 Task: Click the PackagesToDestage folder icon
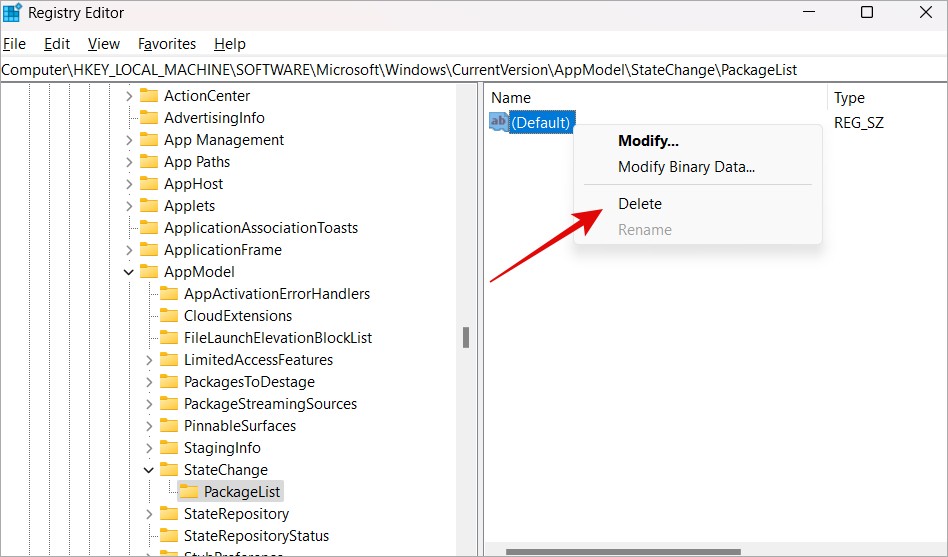[x=169, y=382]
